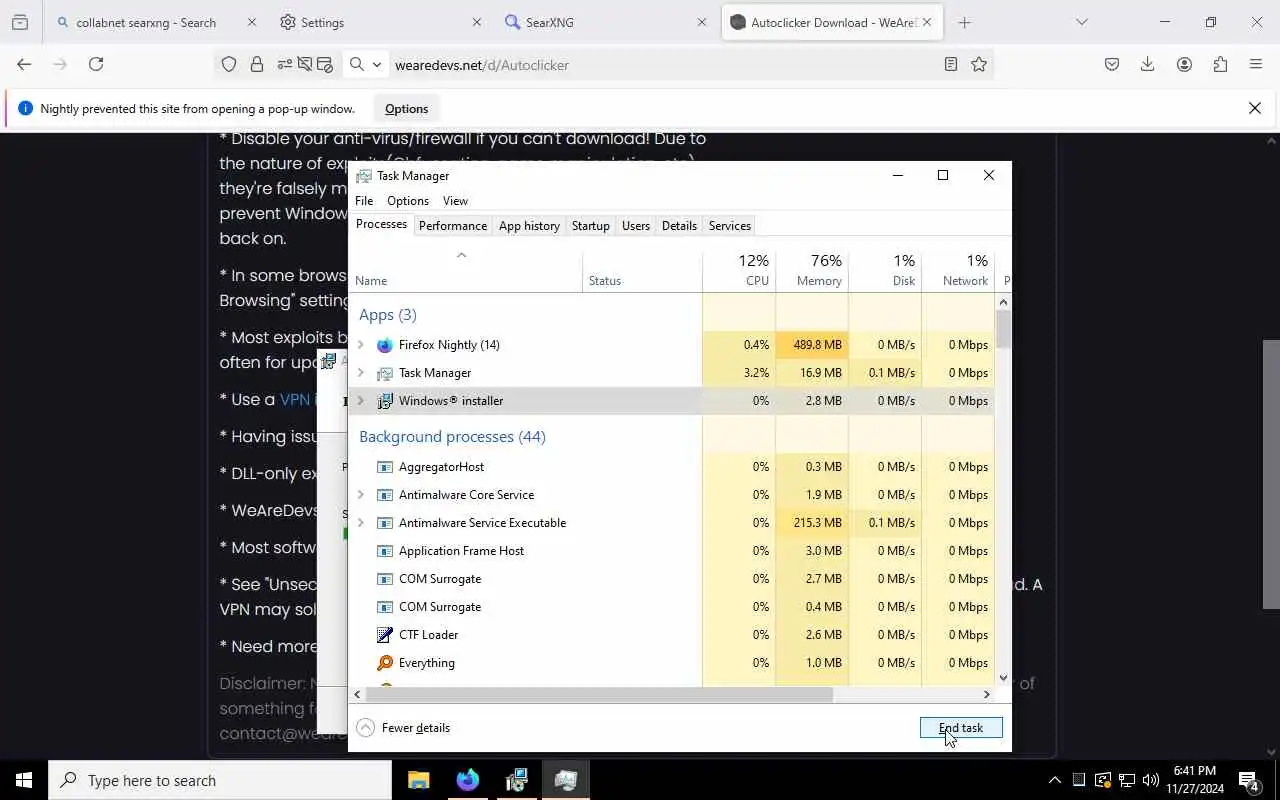
Task: Click the Windows taskbar search box
Action: tap(220, 780)
